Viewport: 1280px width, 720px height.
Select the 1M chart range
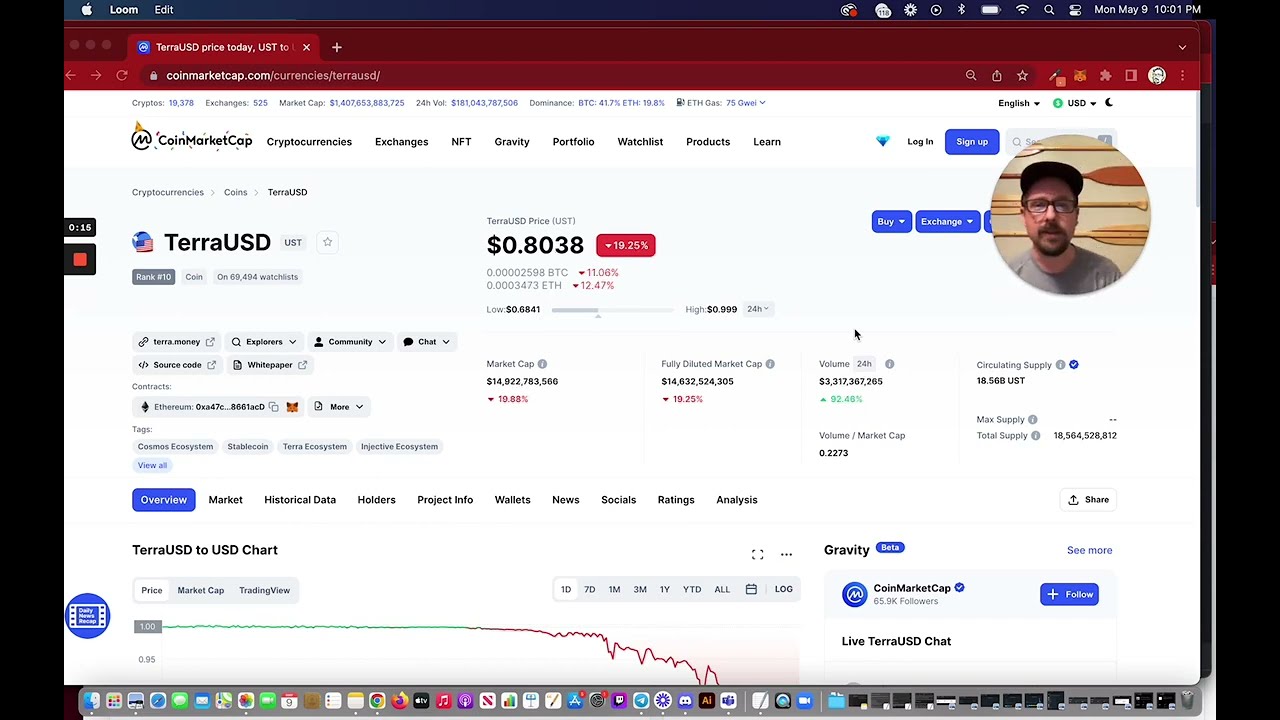pyautogui.click(x=614, y=589)
